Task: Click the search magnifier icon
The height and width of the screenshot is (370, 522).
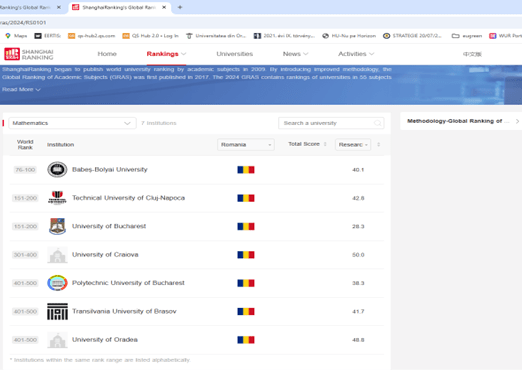Action: coord(377,123)
